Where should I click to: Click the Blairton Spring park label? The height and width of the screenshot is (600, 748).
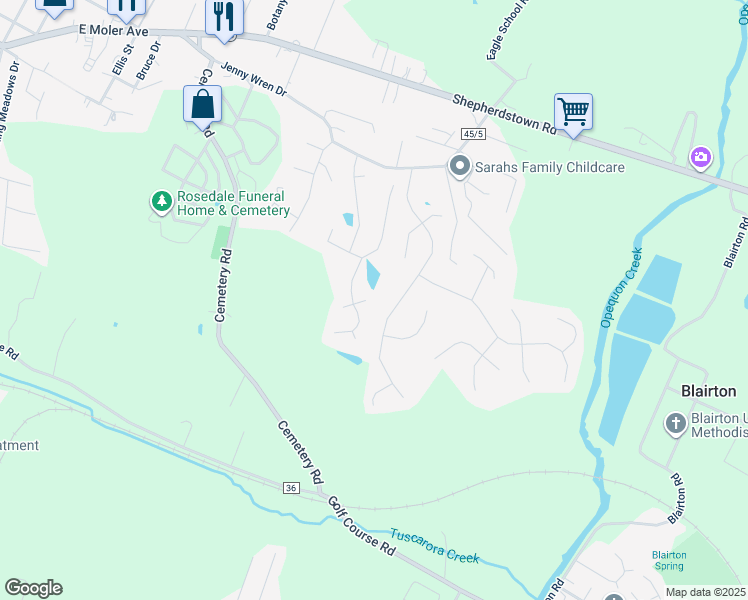click(669, 560)
